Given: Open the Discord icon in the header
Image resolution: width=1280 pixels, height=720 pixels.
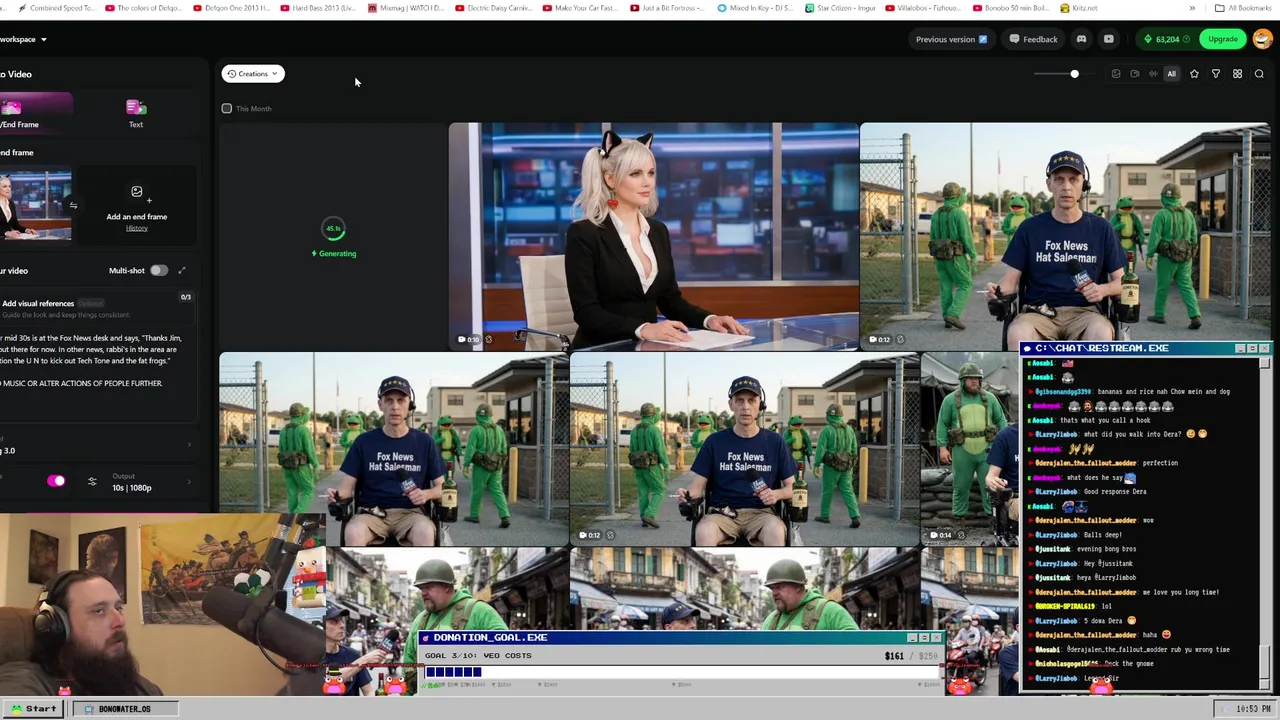Looking at the screenshot, I should pyautogui.click(x=1081, y=39).
